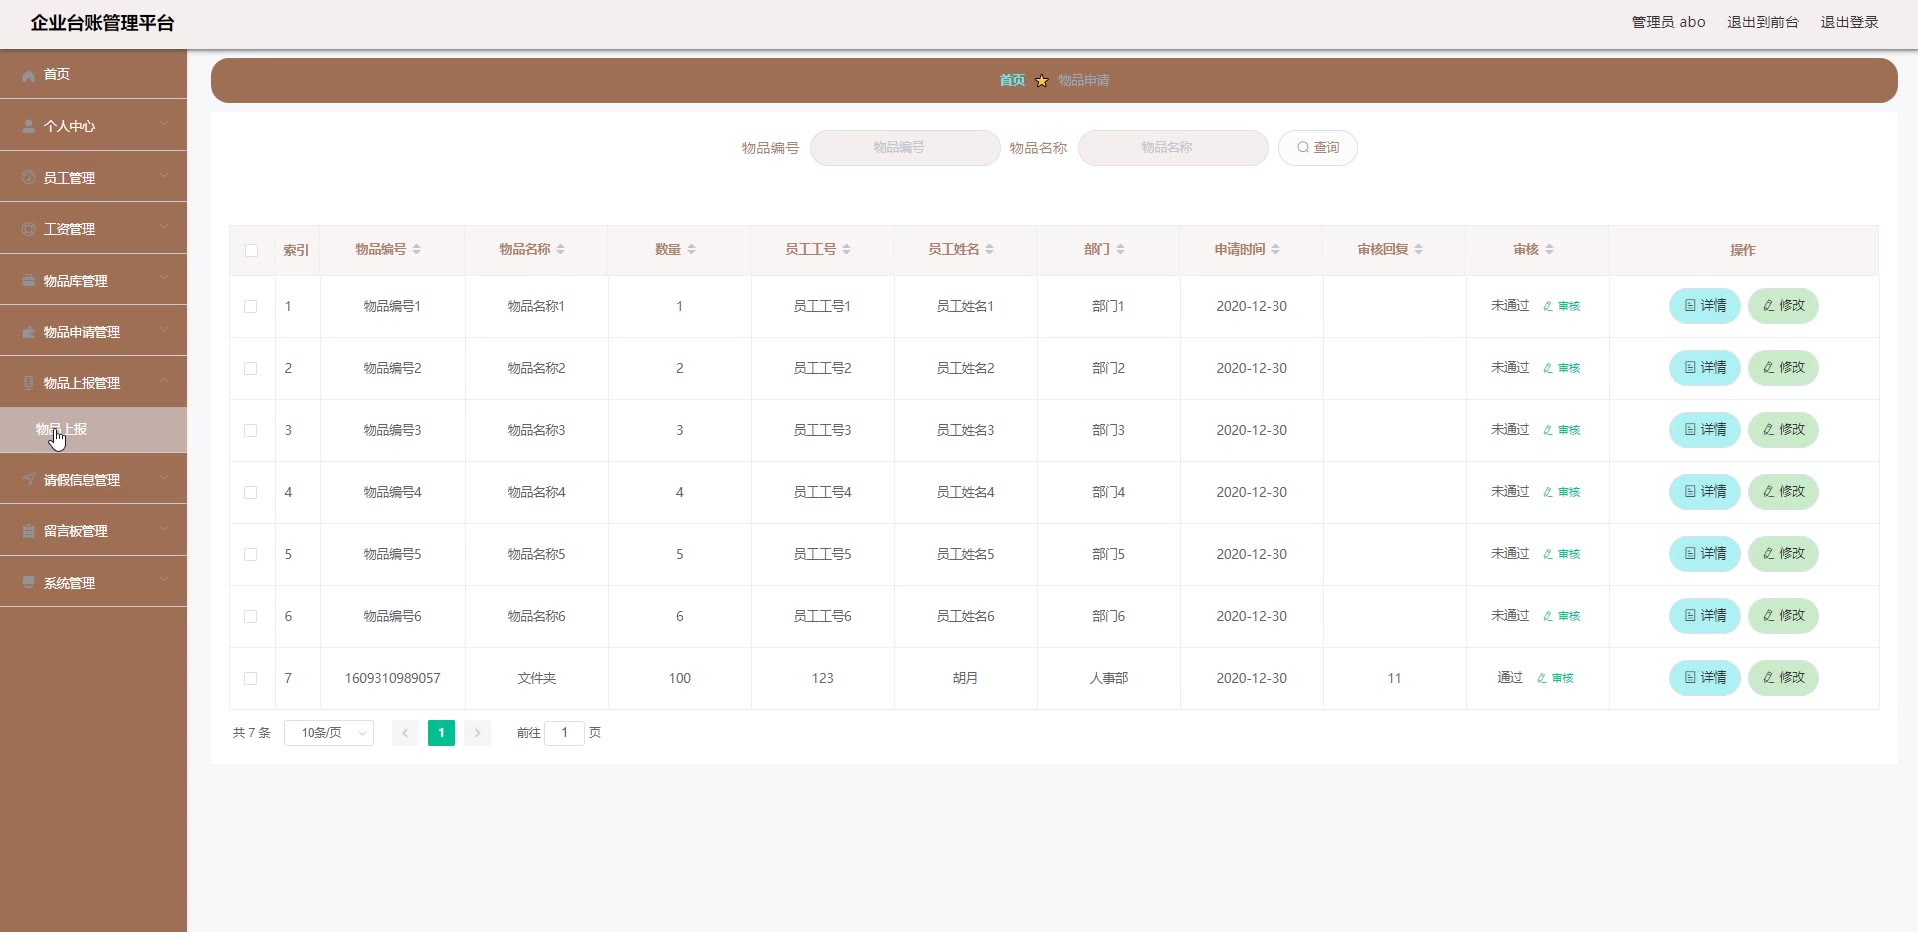Click the home icon in the sidebar
The image size is (1918, 932).
pyautogui.click(x=29, y=75)
